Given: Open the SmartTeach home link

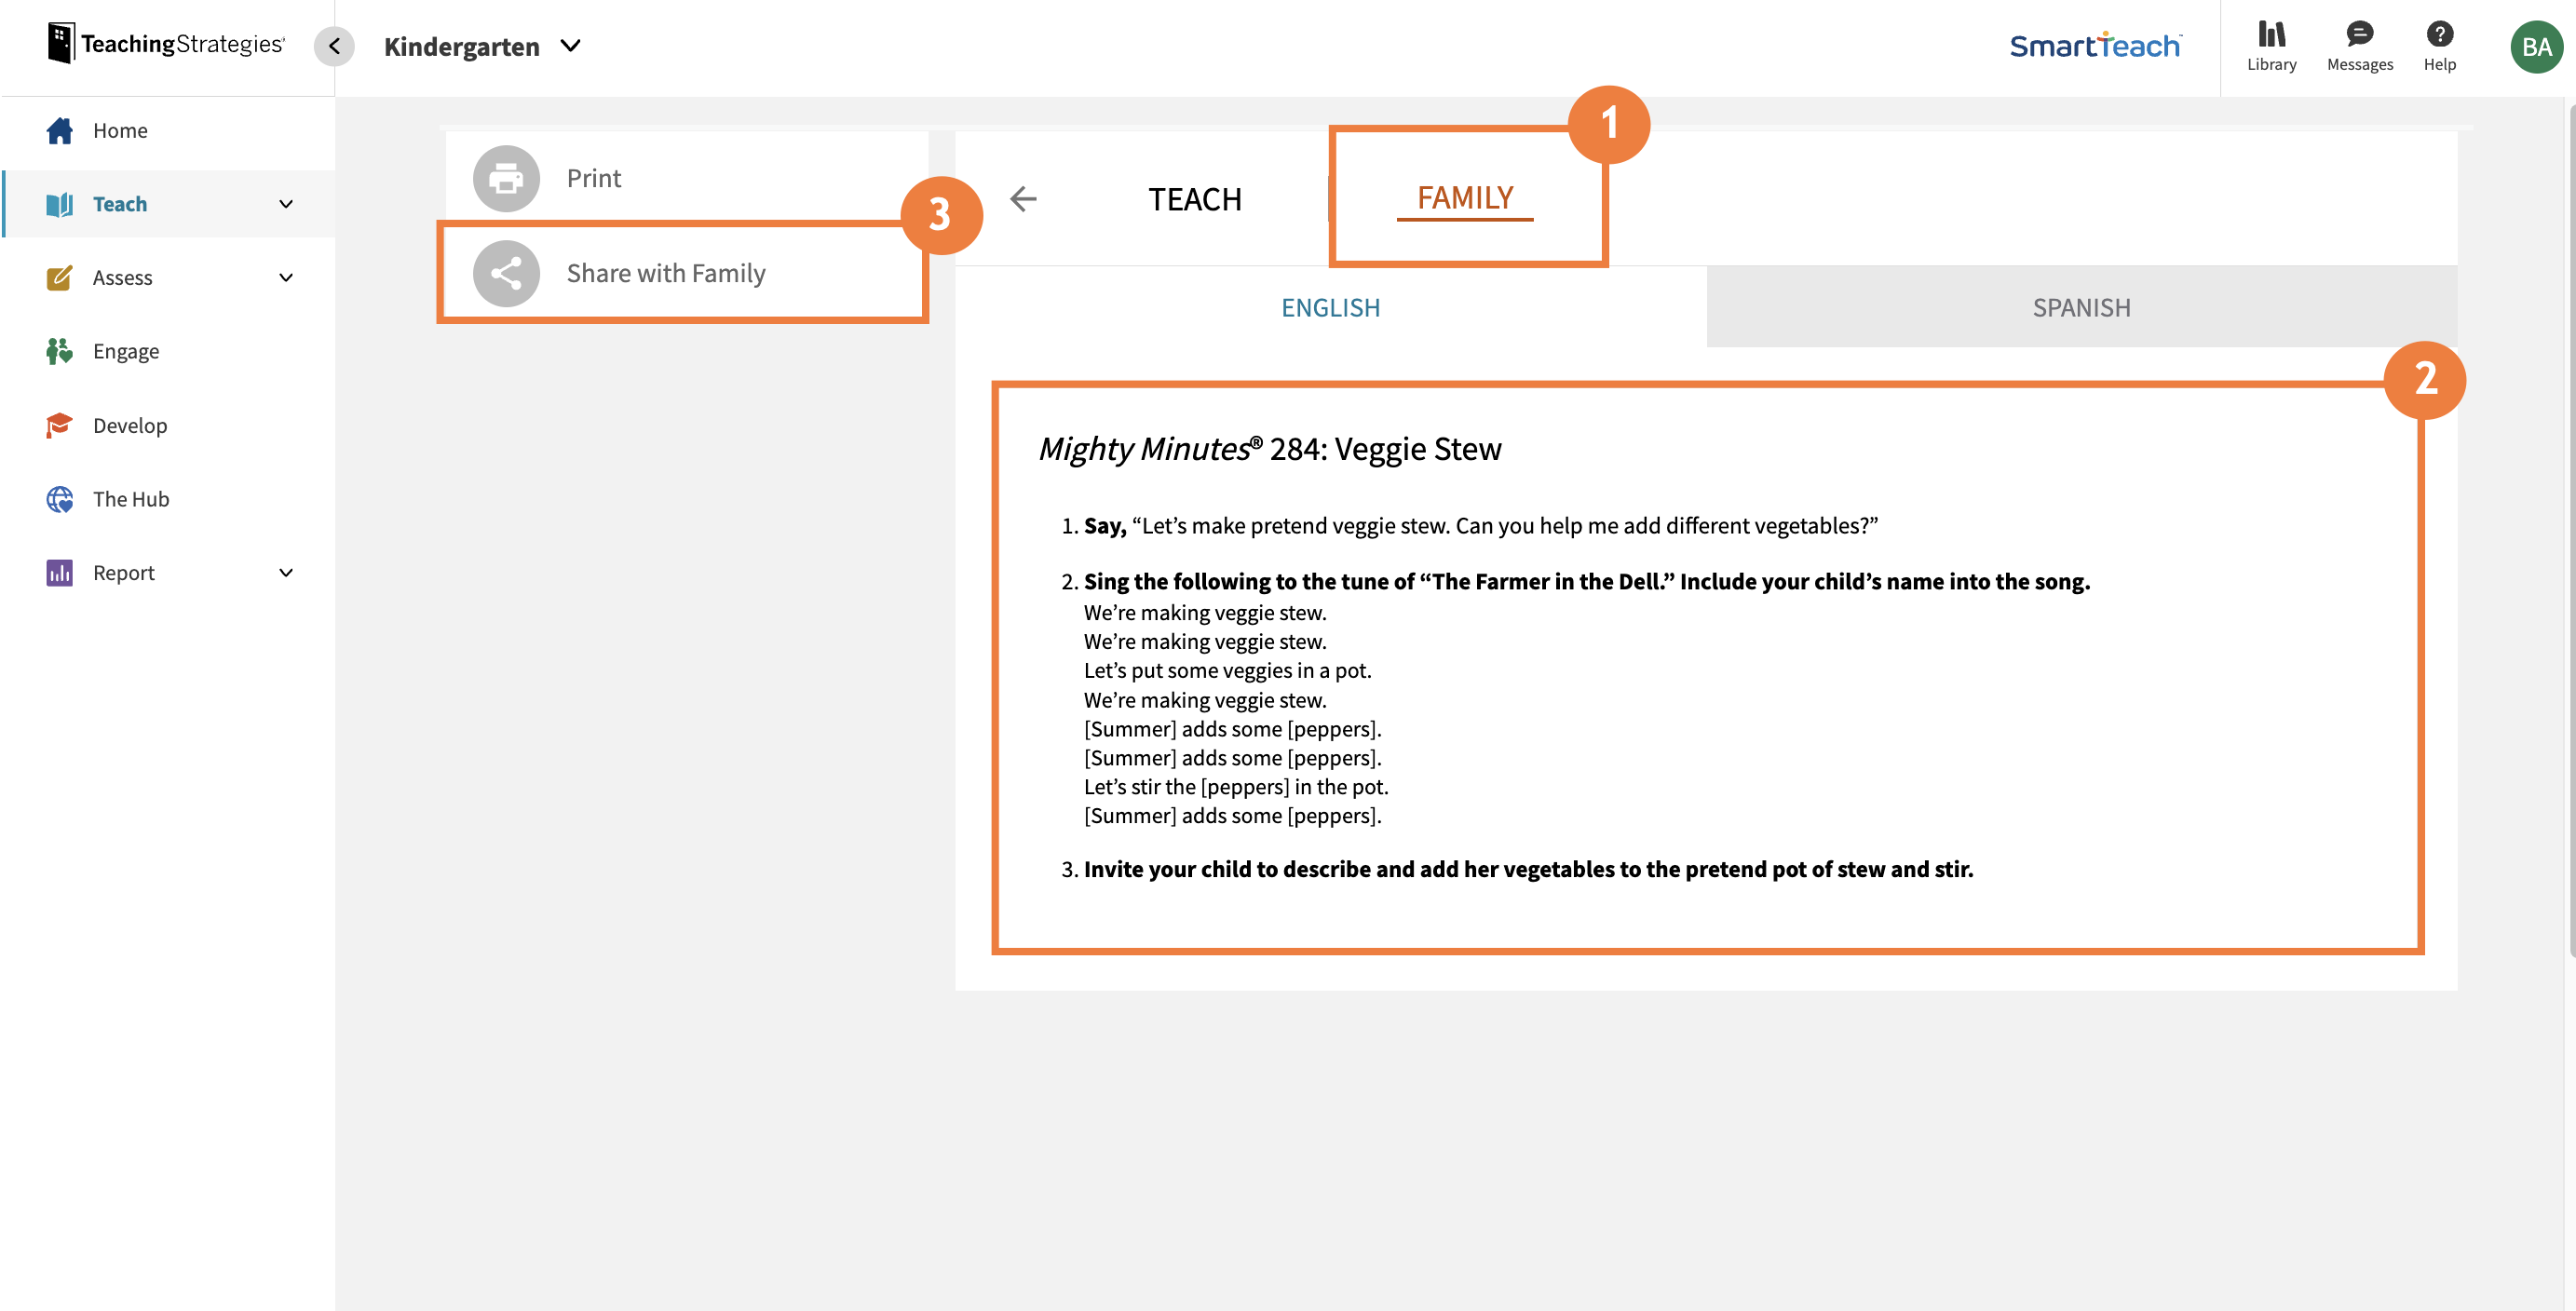Looking at the screenshot, I should tap(2095, 46).
